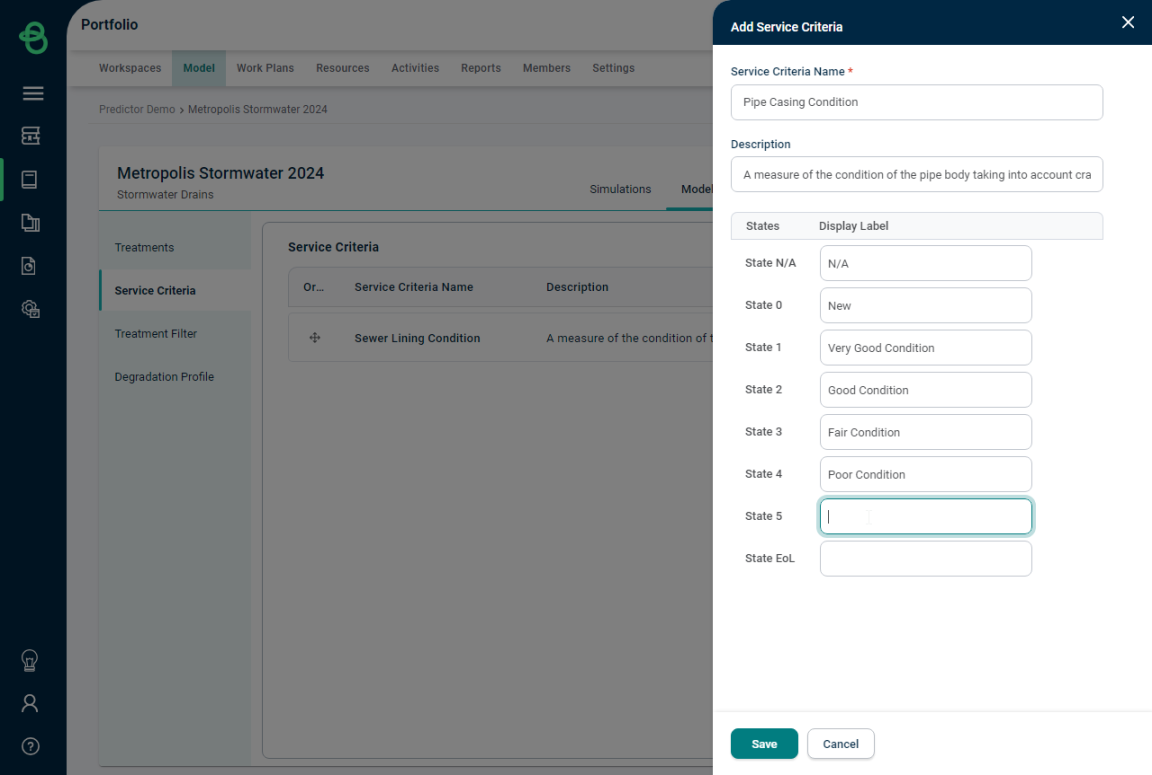The image size is (1152, 775).
Task: Open the Activities tab
Action: [x=415, y=68]
